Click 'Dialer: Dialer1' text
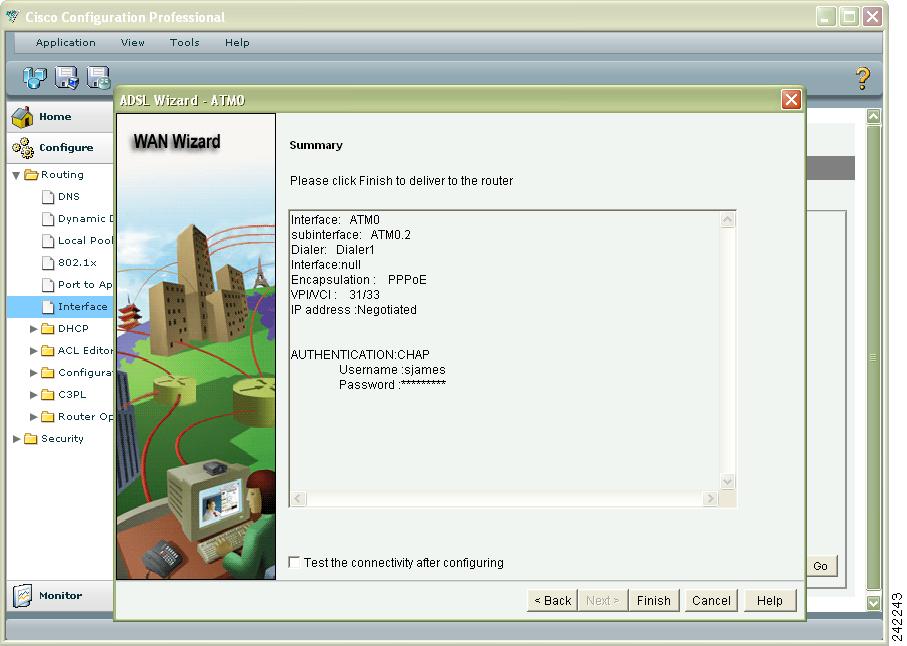Image resolution: width=907 pixels, height=646 pixels. coord(333,250)
